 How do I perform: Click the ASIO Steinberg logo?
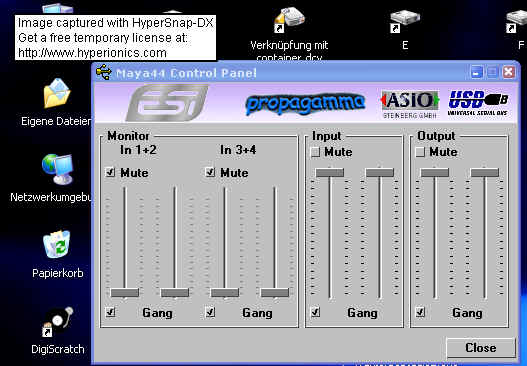tap(410, 104)
